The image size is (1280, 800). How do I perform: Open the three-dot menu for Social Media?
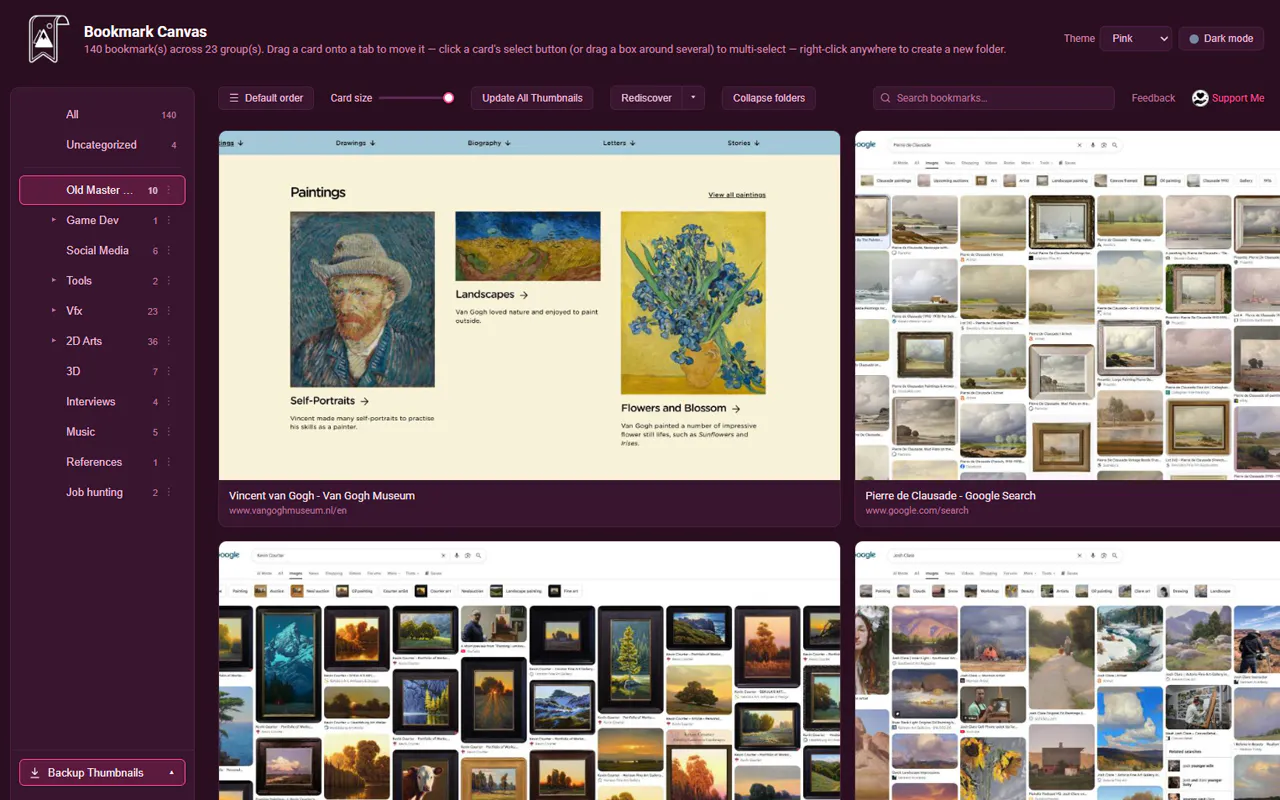[168, 250]
